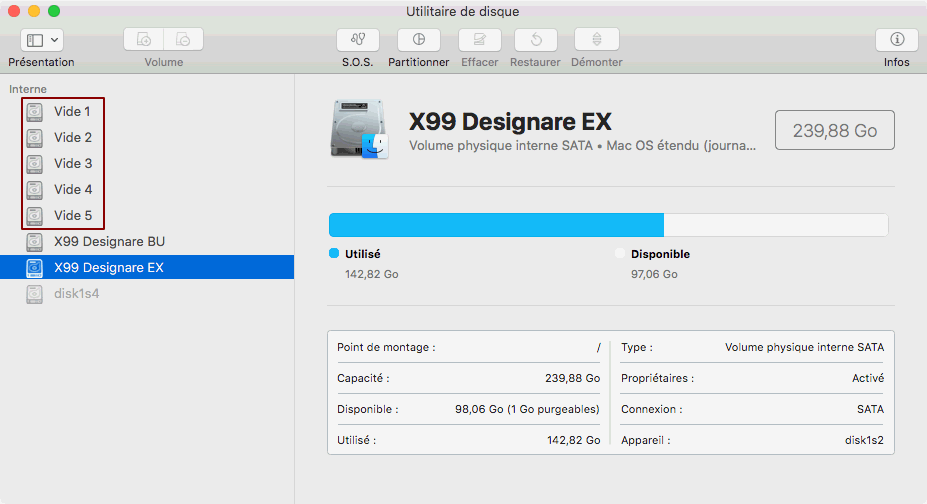The image size is (927, 504).
Task: Click the Appareil disk1s2 value
Action: pos(864,440)
